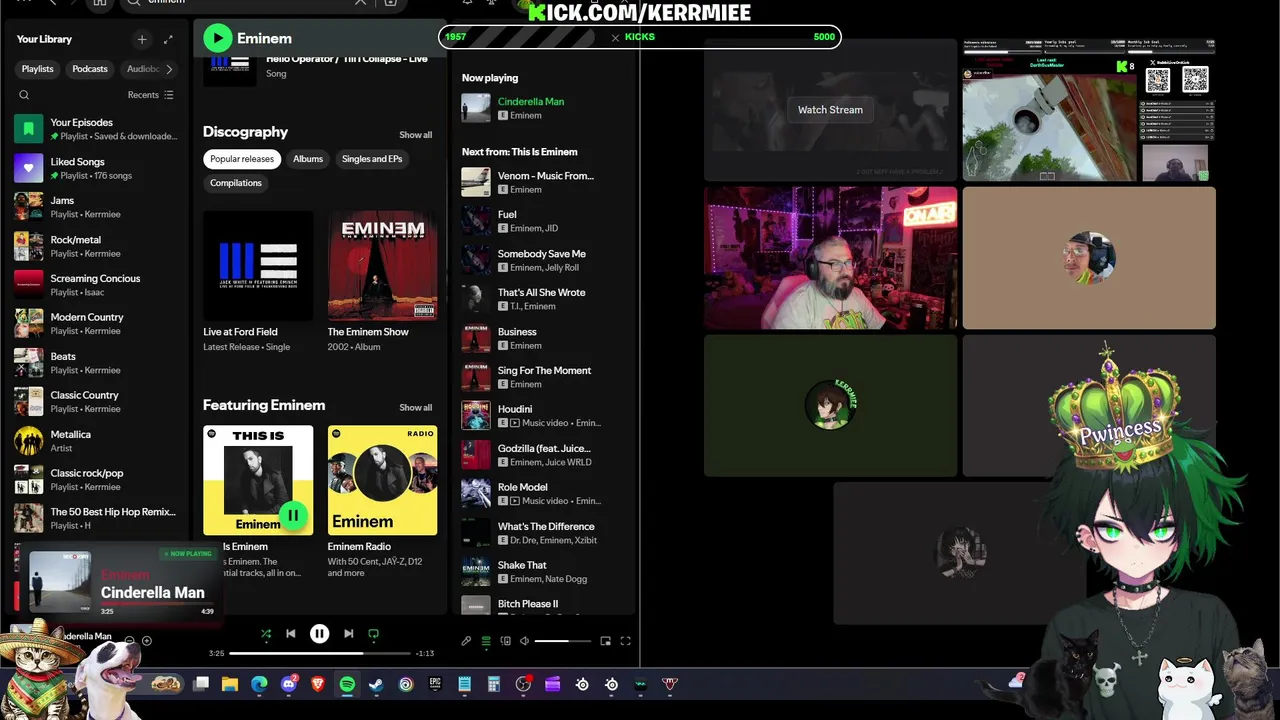This screenshot has height=720, width=1280.
Task: Click Show all next to Featuring Eminem
Action: 416,408
